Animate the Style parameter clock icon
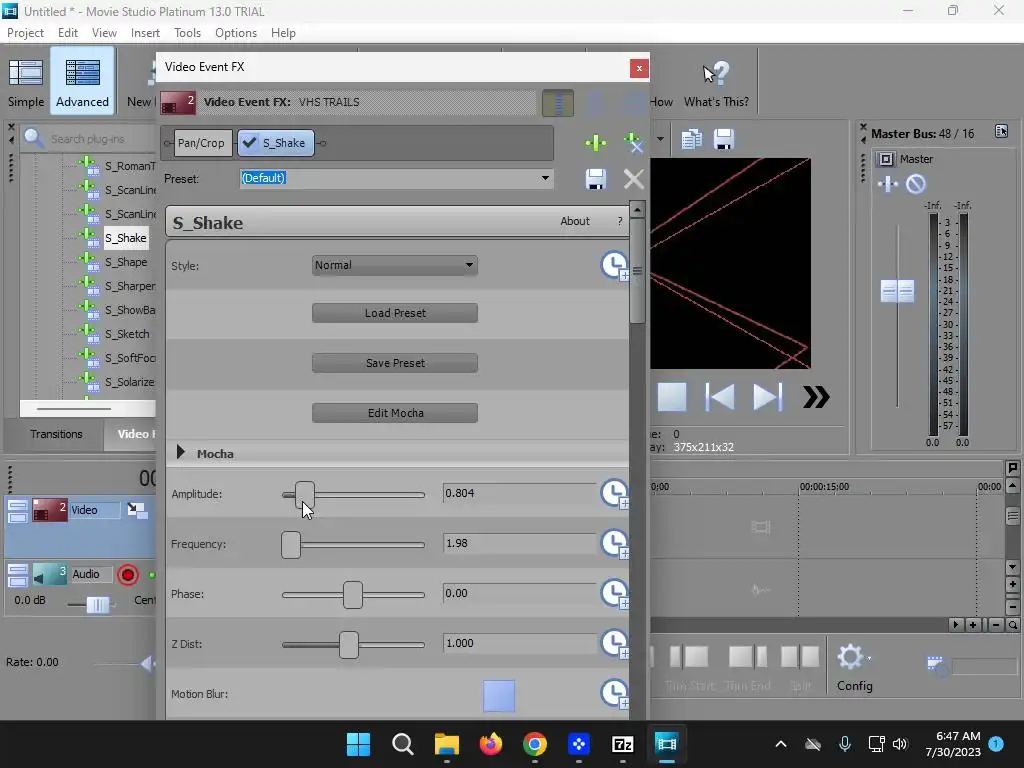This screenshot has width=1024, height=768. pyautogui.click(x=615, y=266)
